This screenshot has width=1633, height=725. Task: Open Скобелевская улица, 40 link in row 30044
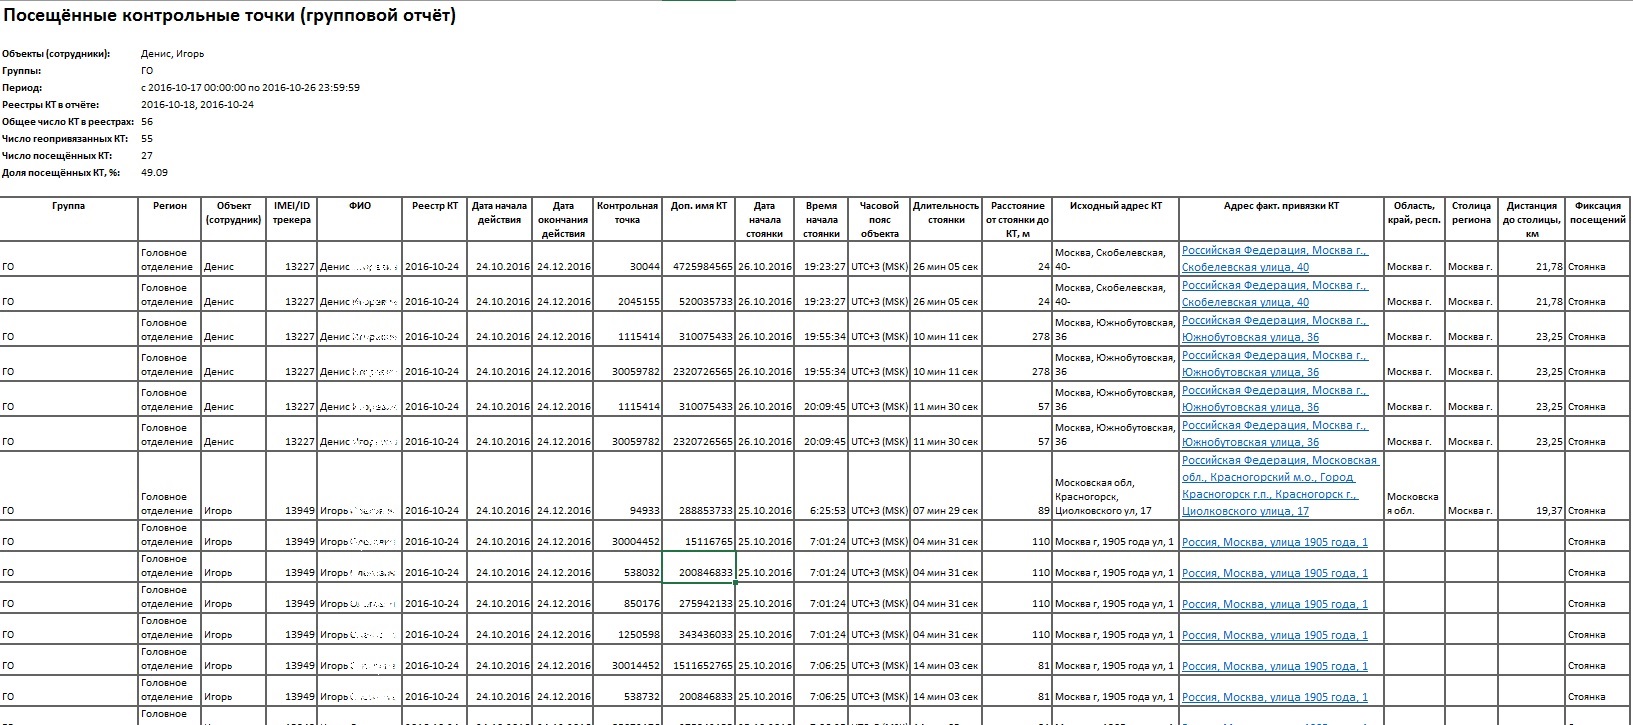point(1274,259)
